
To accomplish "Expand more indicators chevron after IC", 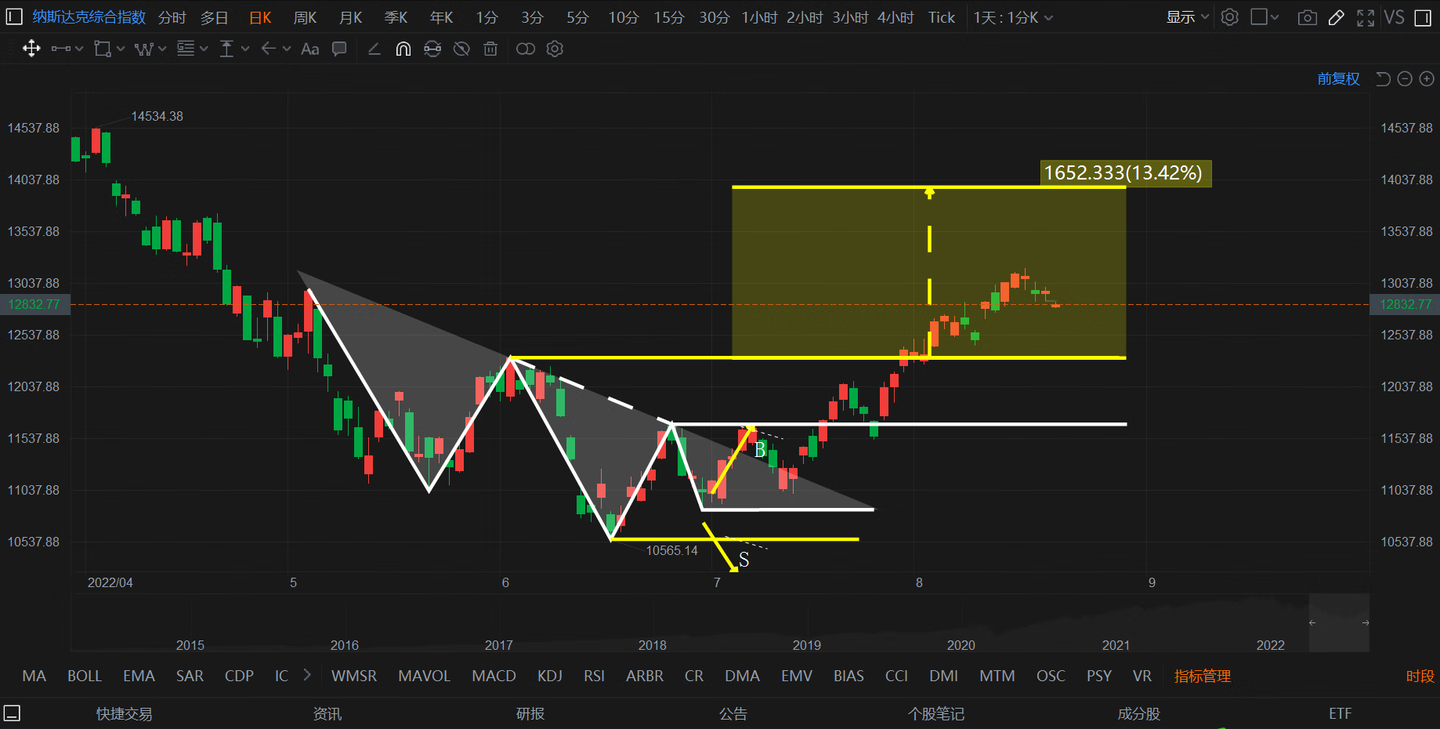I will [306, 676].
